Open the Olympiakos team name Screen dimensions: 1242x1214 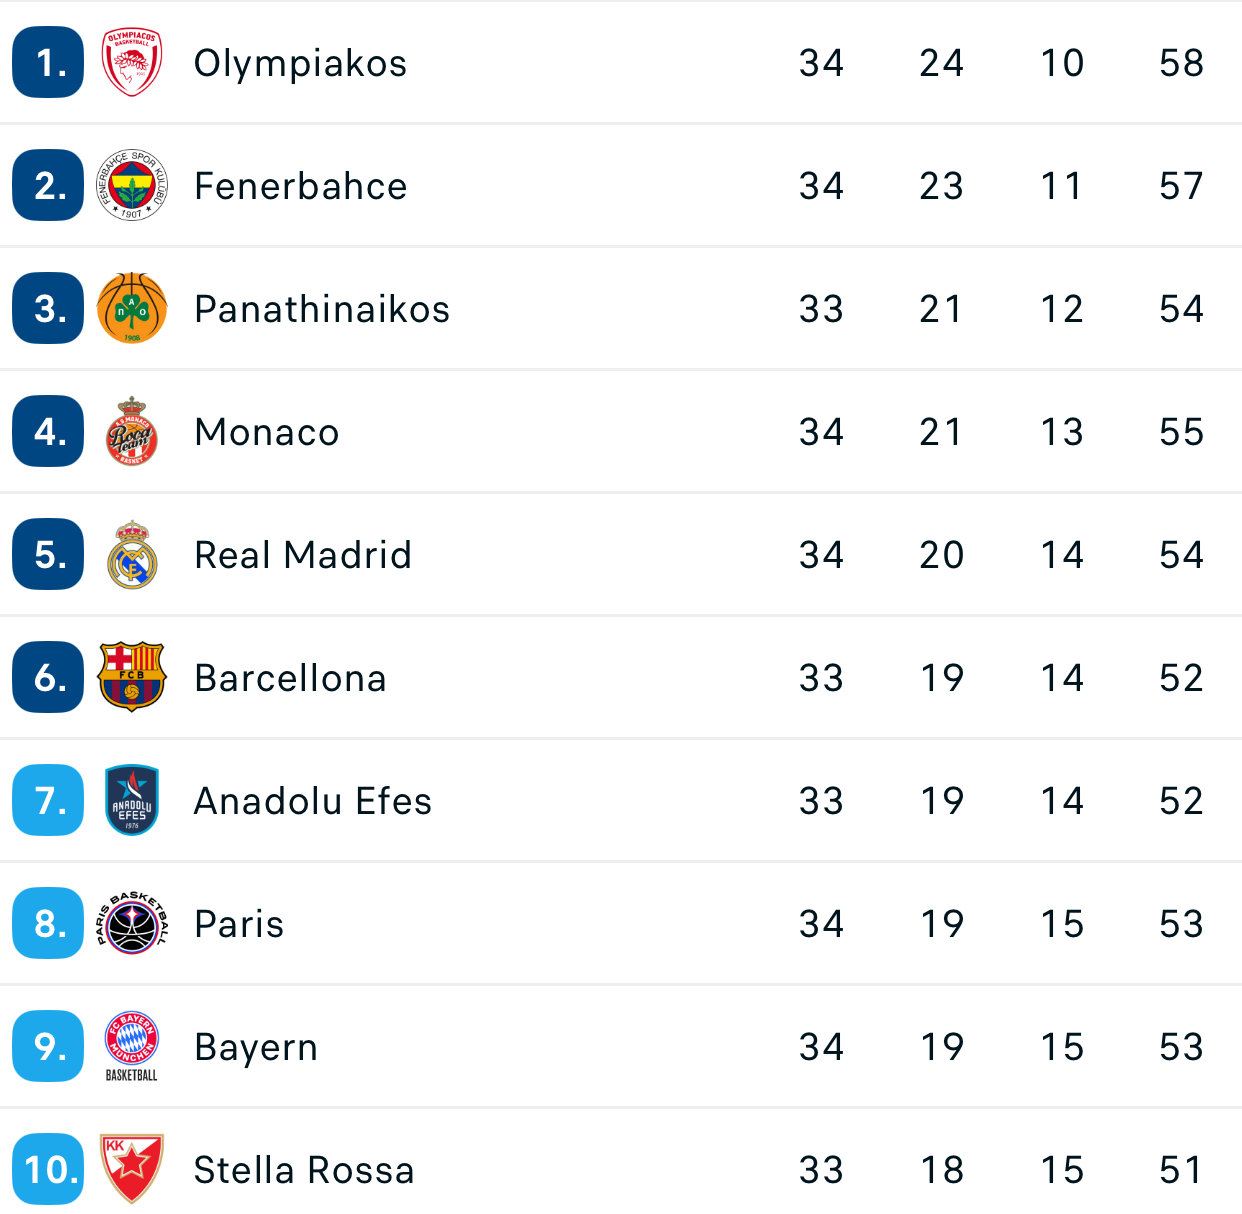tap(300, 63)
